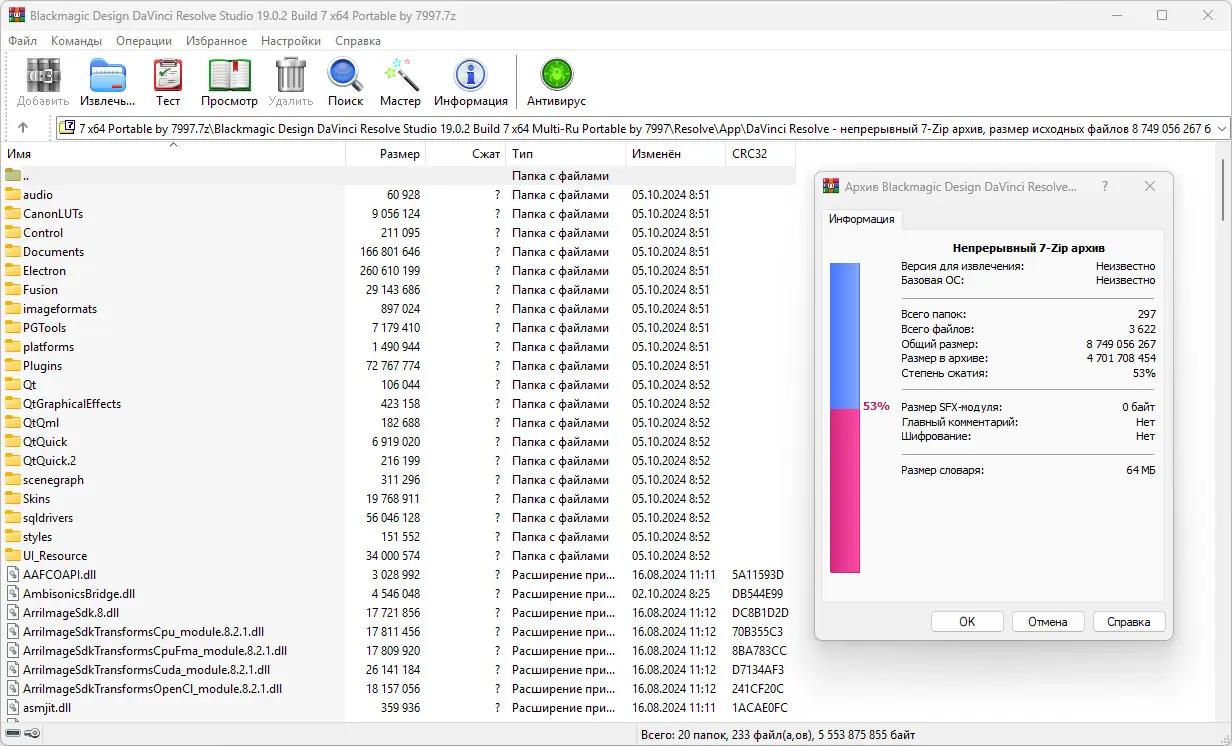The image size is (1232, 746).
Task: Sort by the Изменён column header
Action: (x=676, y=154)
